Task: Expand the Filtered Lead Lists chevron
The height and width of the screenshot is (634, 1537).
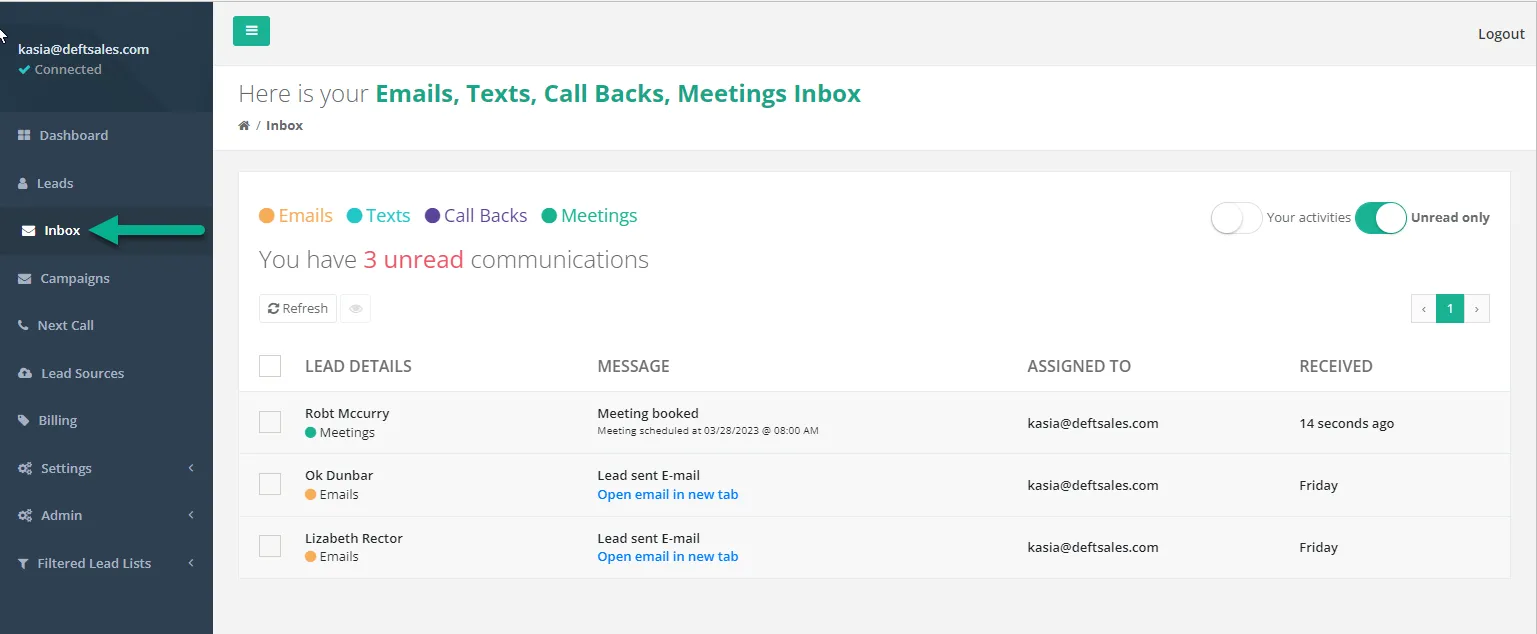Action: click(191, 563)
